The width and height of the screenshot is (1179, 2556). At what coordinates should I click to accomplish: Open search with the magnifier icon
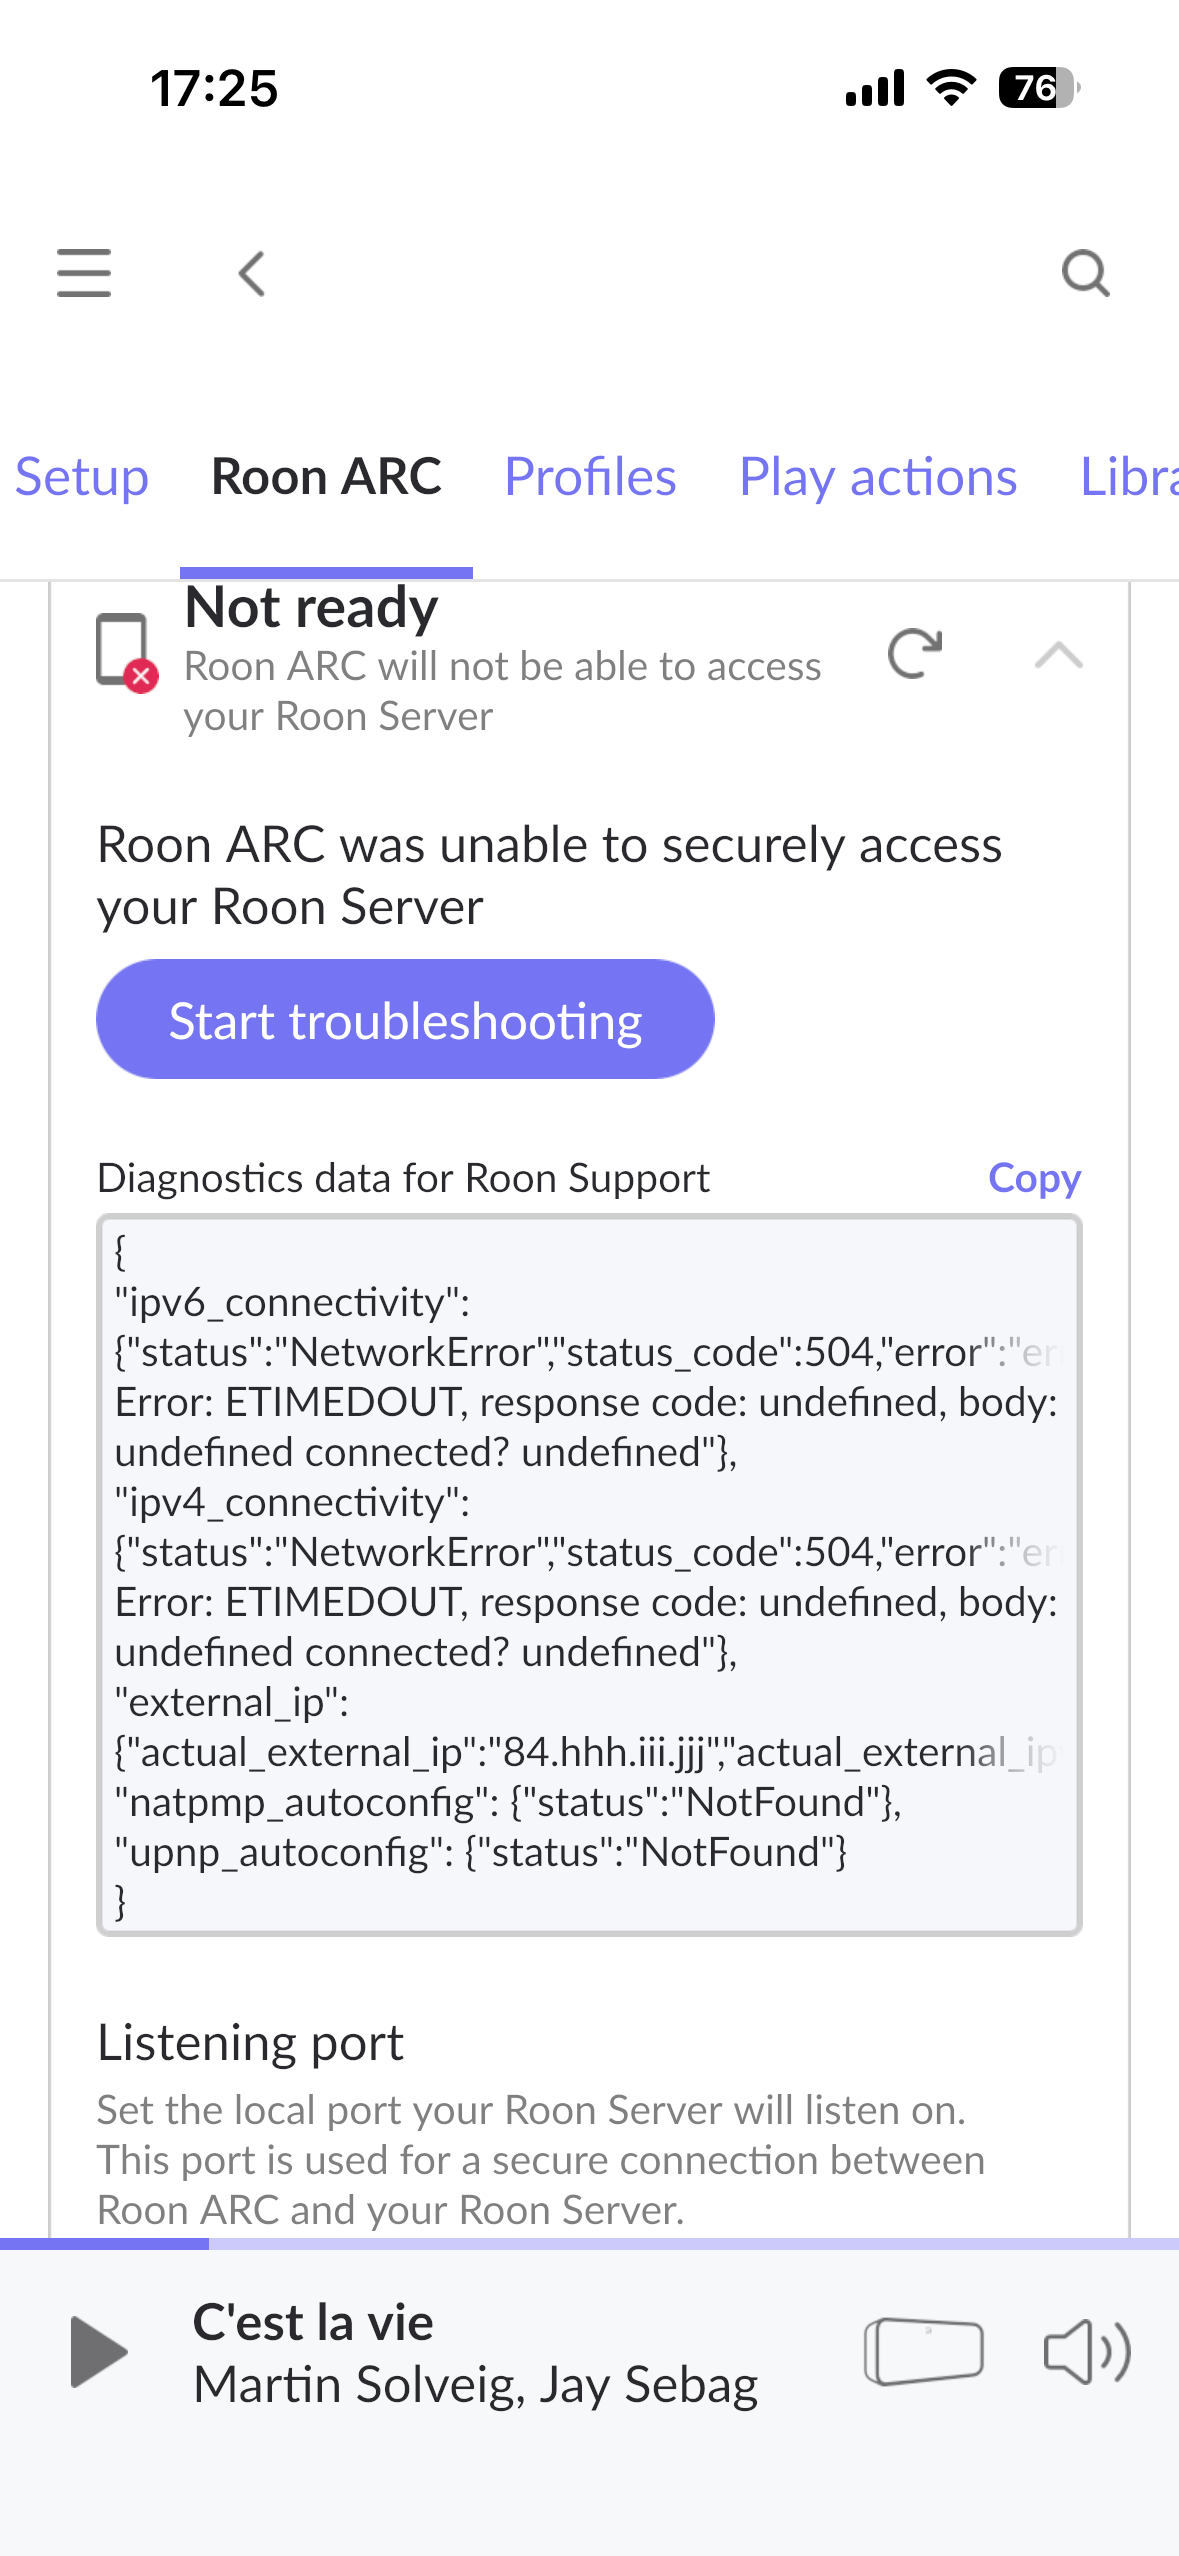1085,273
